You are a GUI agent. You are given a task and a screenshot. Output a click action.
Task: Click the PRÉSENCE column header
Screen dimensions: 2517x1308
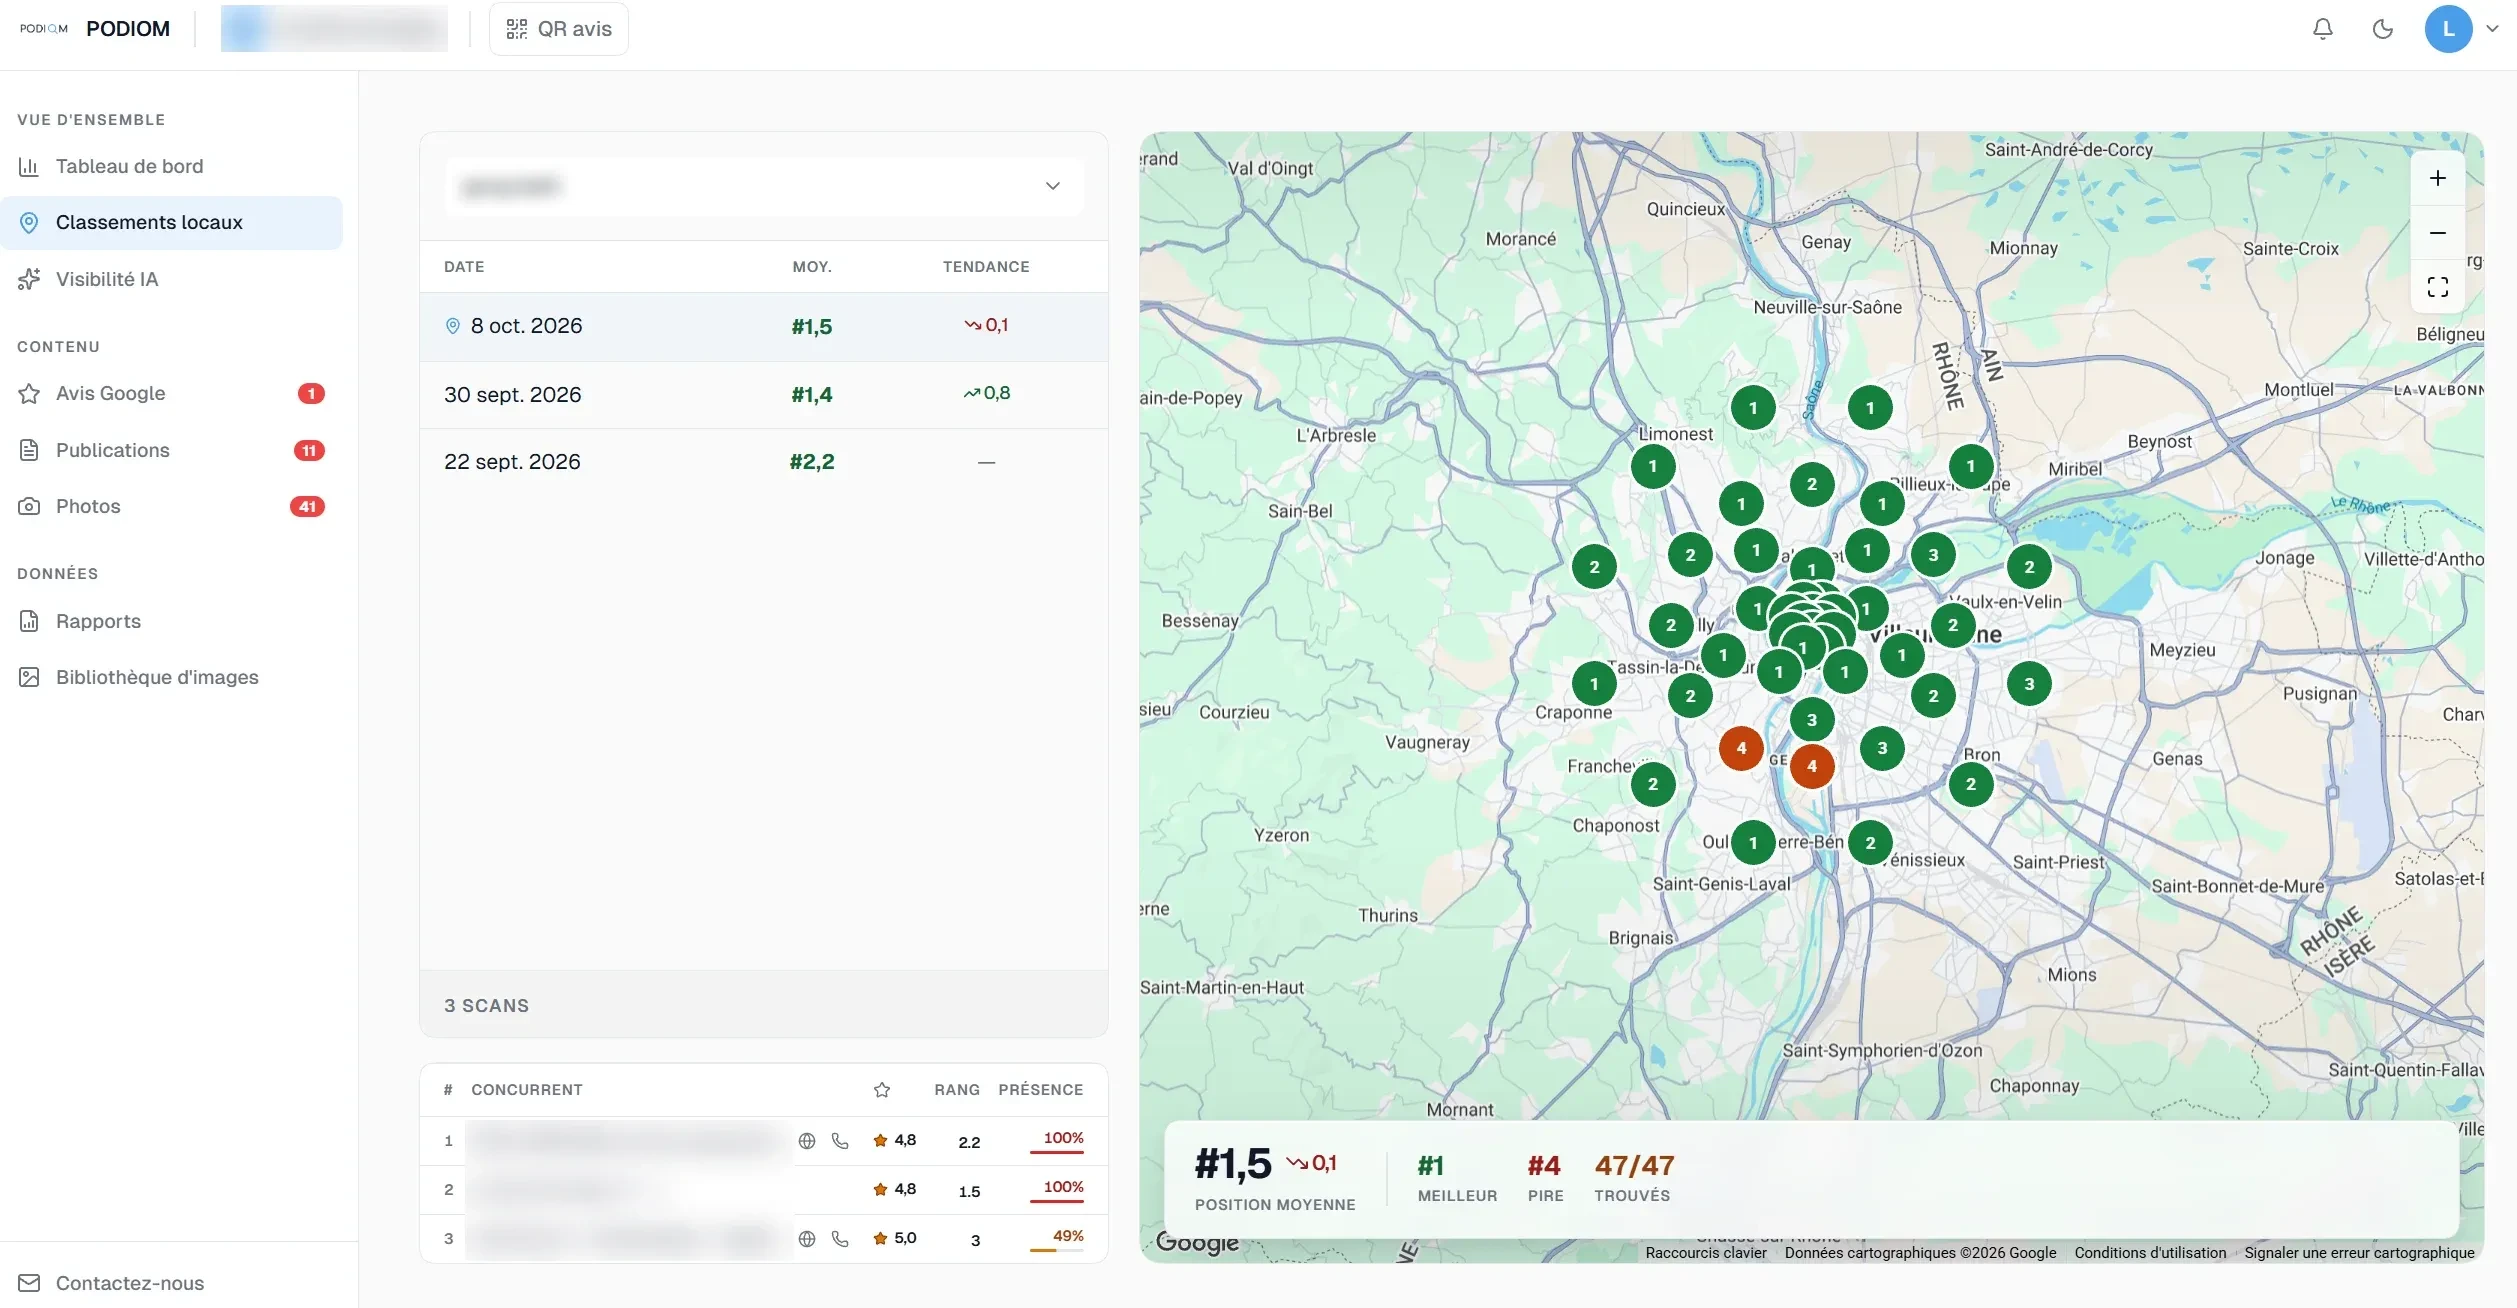pos(1040,1090)
